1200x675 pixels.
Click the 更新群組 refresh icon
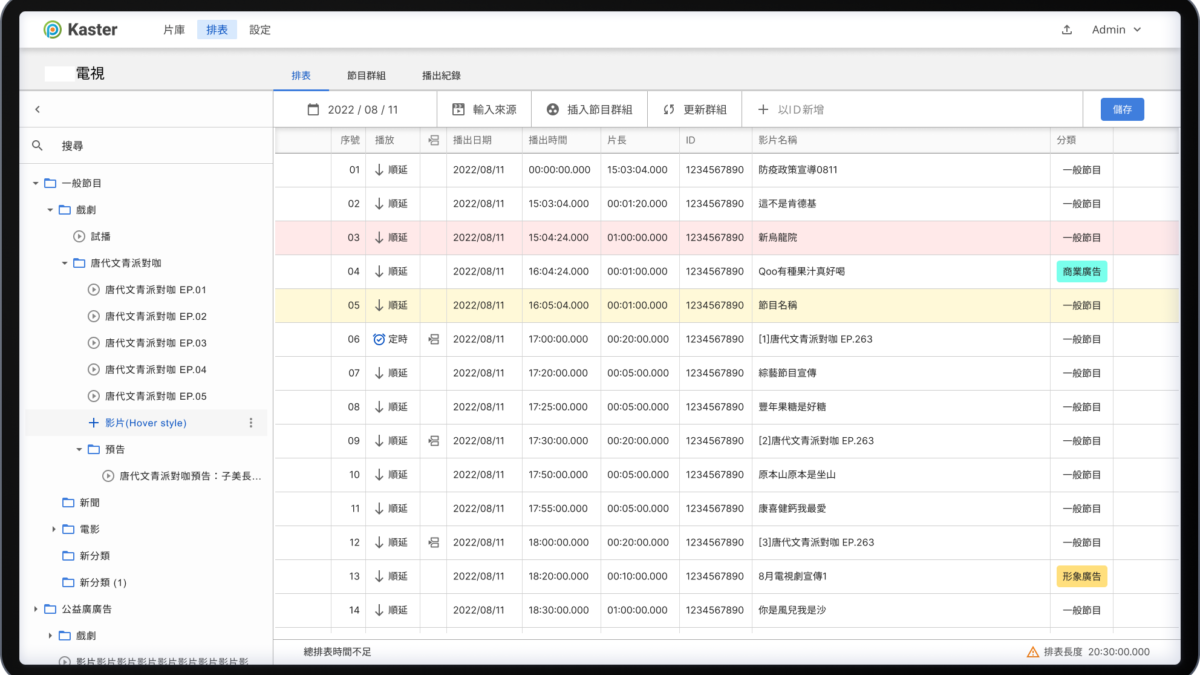tap(668, 110)
